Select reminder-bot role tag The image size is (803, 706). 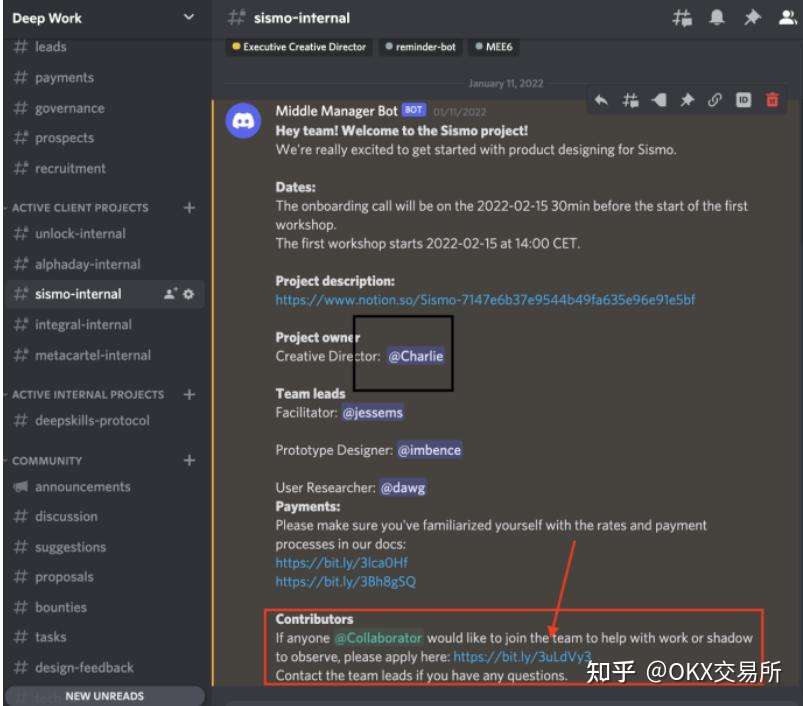(420, 47)
